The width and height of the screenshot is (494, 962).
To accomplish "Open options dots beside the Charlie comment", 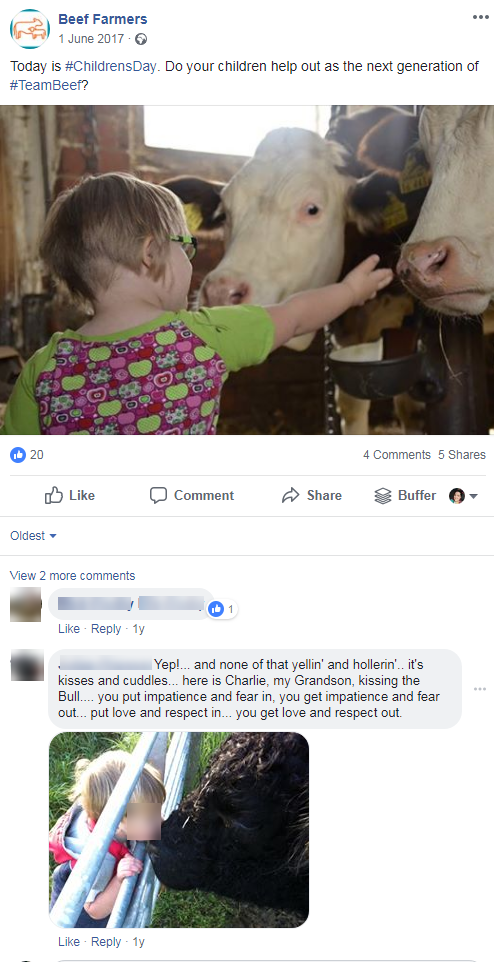I will click(480, 689).
